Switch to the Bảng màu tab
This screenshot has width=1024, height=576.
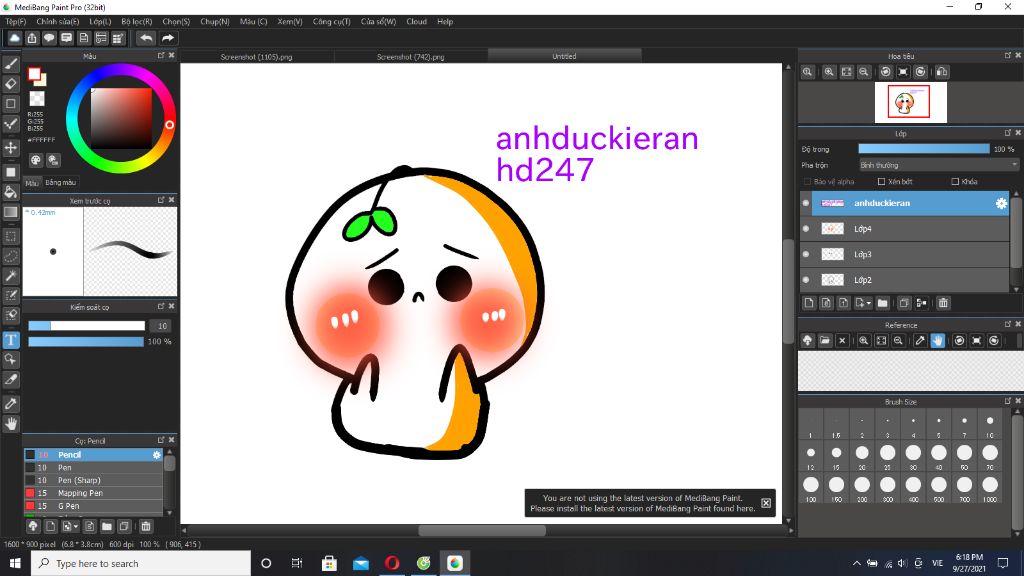[61, 182]
